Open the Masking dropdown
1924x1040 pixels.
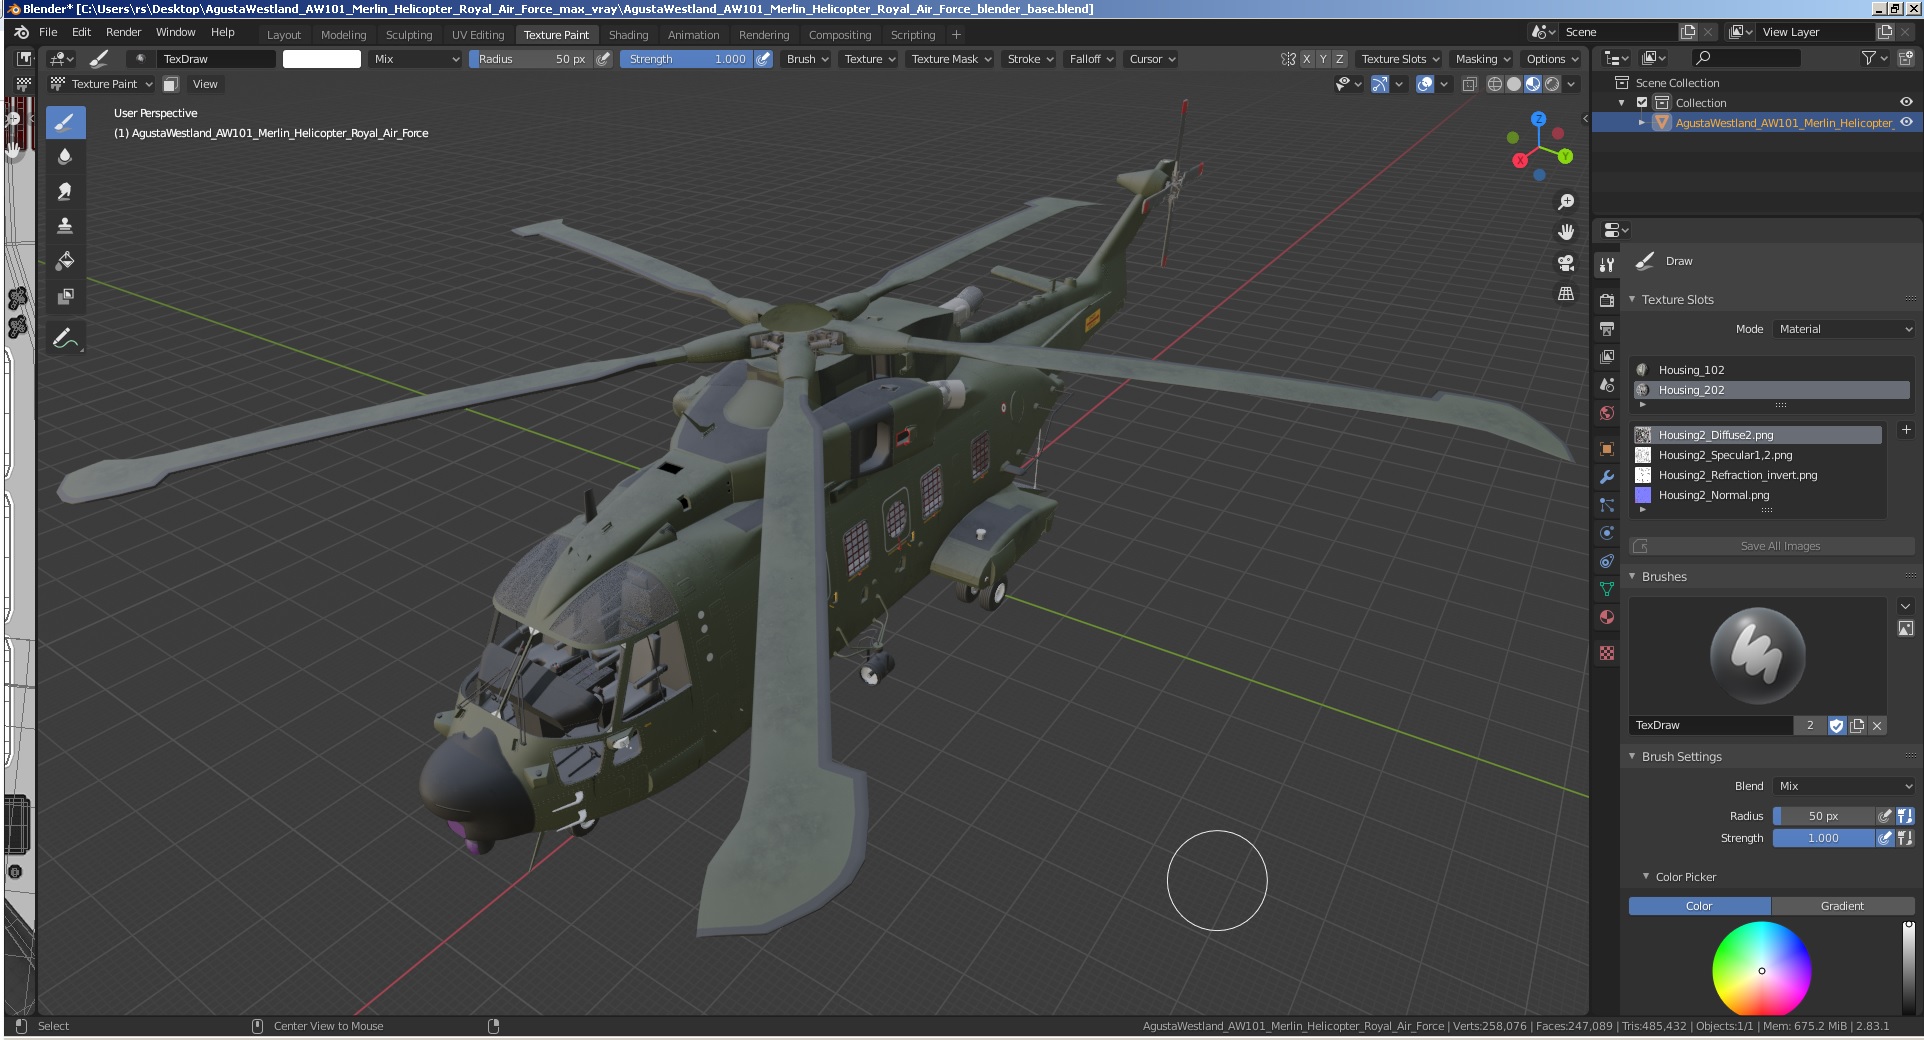tap(1482, 59)
